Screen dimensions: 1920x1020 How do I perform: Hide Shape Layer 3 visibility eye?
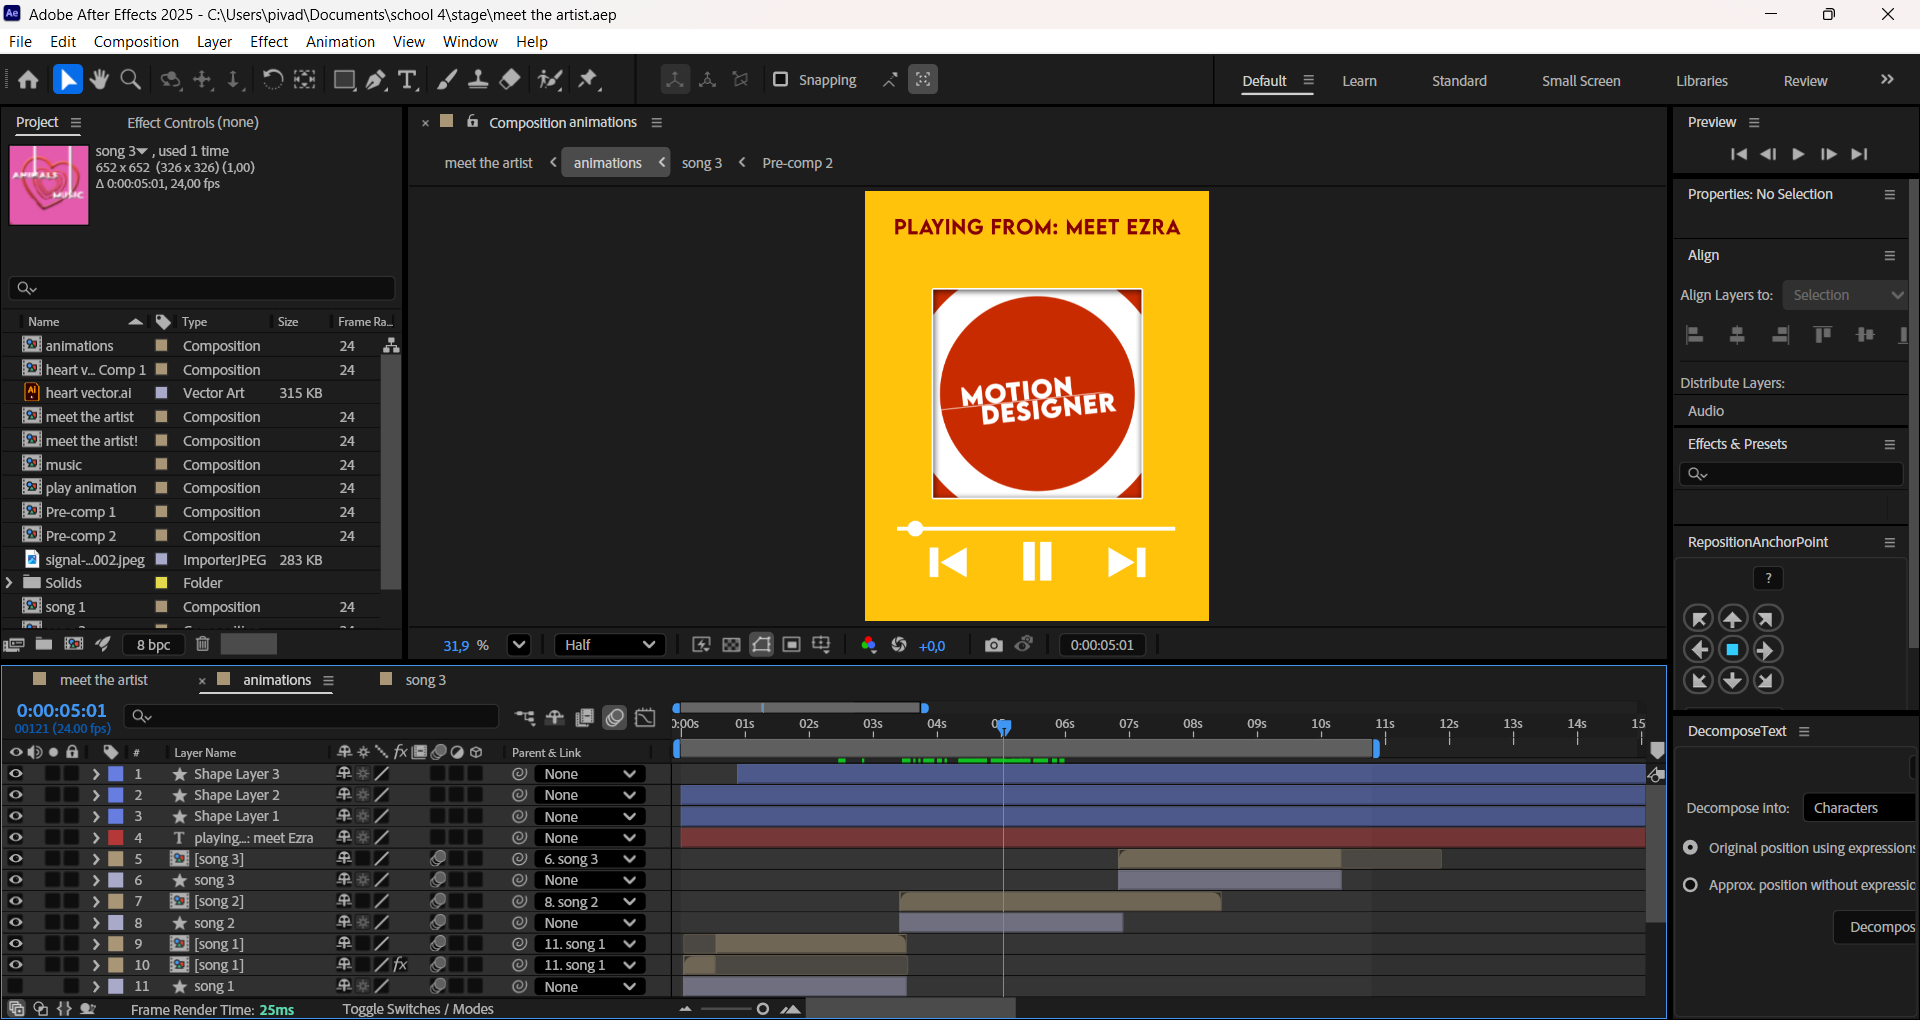coord(15,774)
